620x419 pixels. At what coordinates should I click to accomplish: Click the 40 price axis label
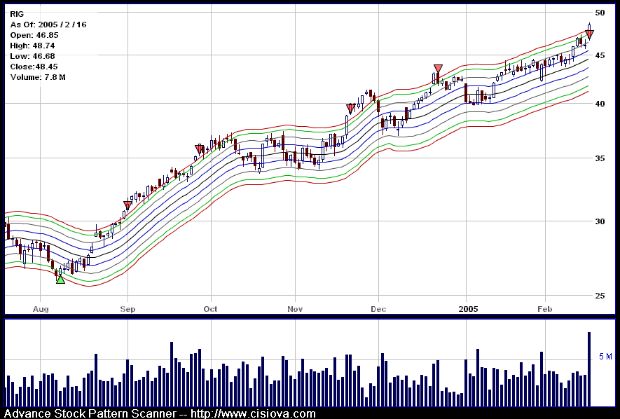[600, 104]
